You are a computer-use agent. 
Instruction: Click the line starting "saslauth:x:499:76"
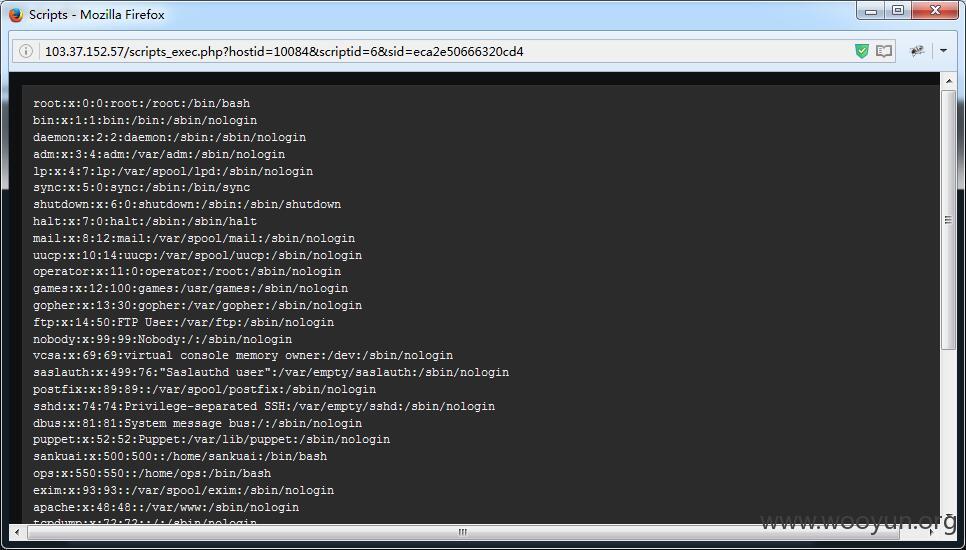tap(271, 372)
